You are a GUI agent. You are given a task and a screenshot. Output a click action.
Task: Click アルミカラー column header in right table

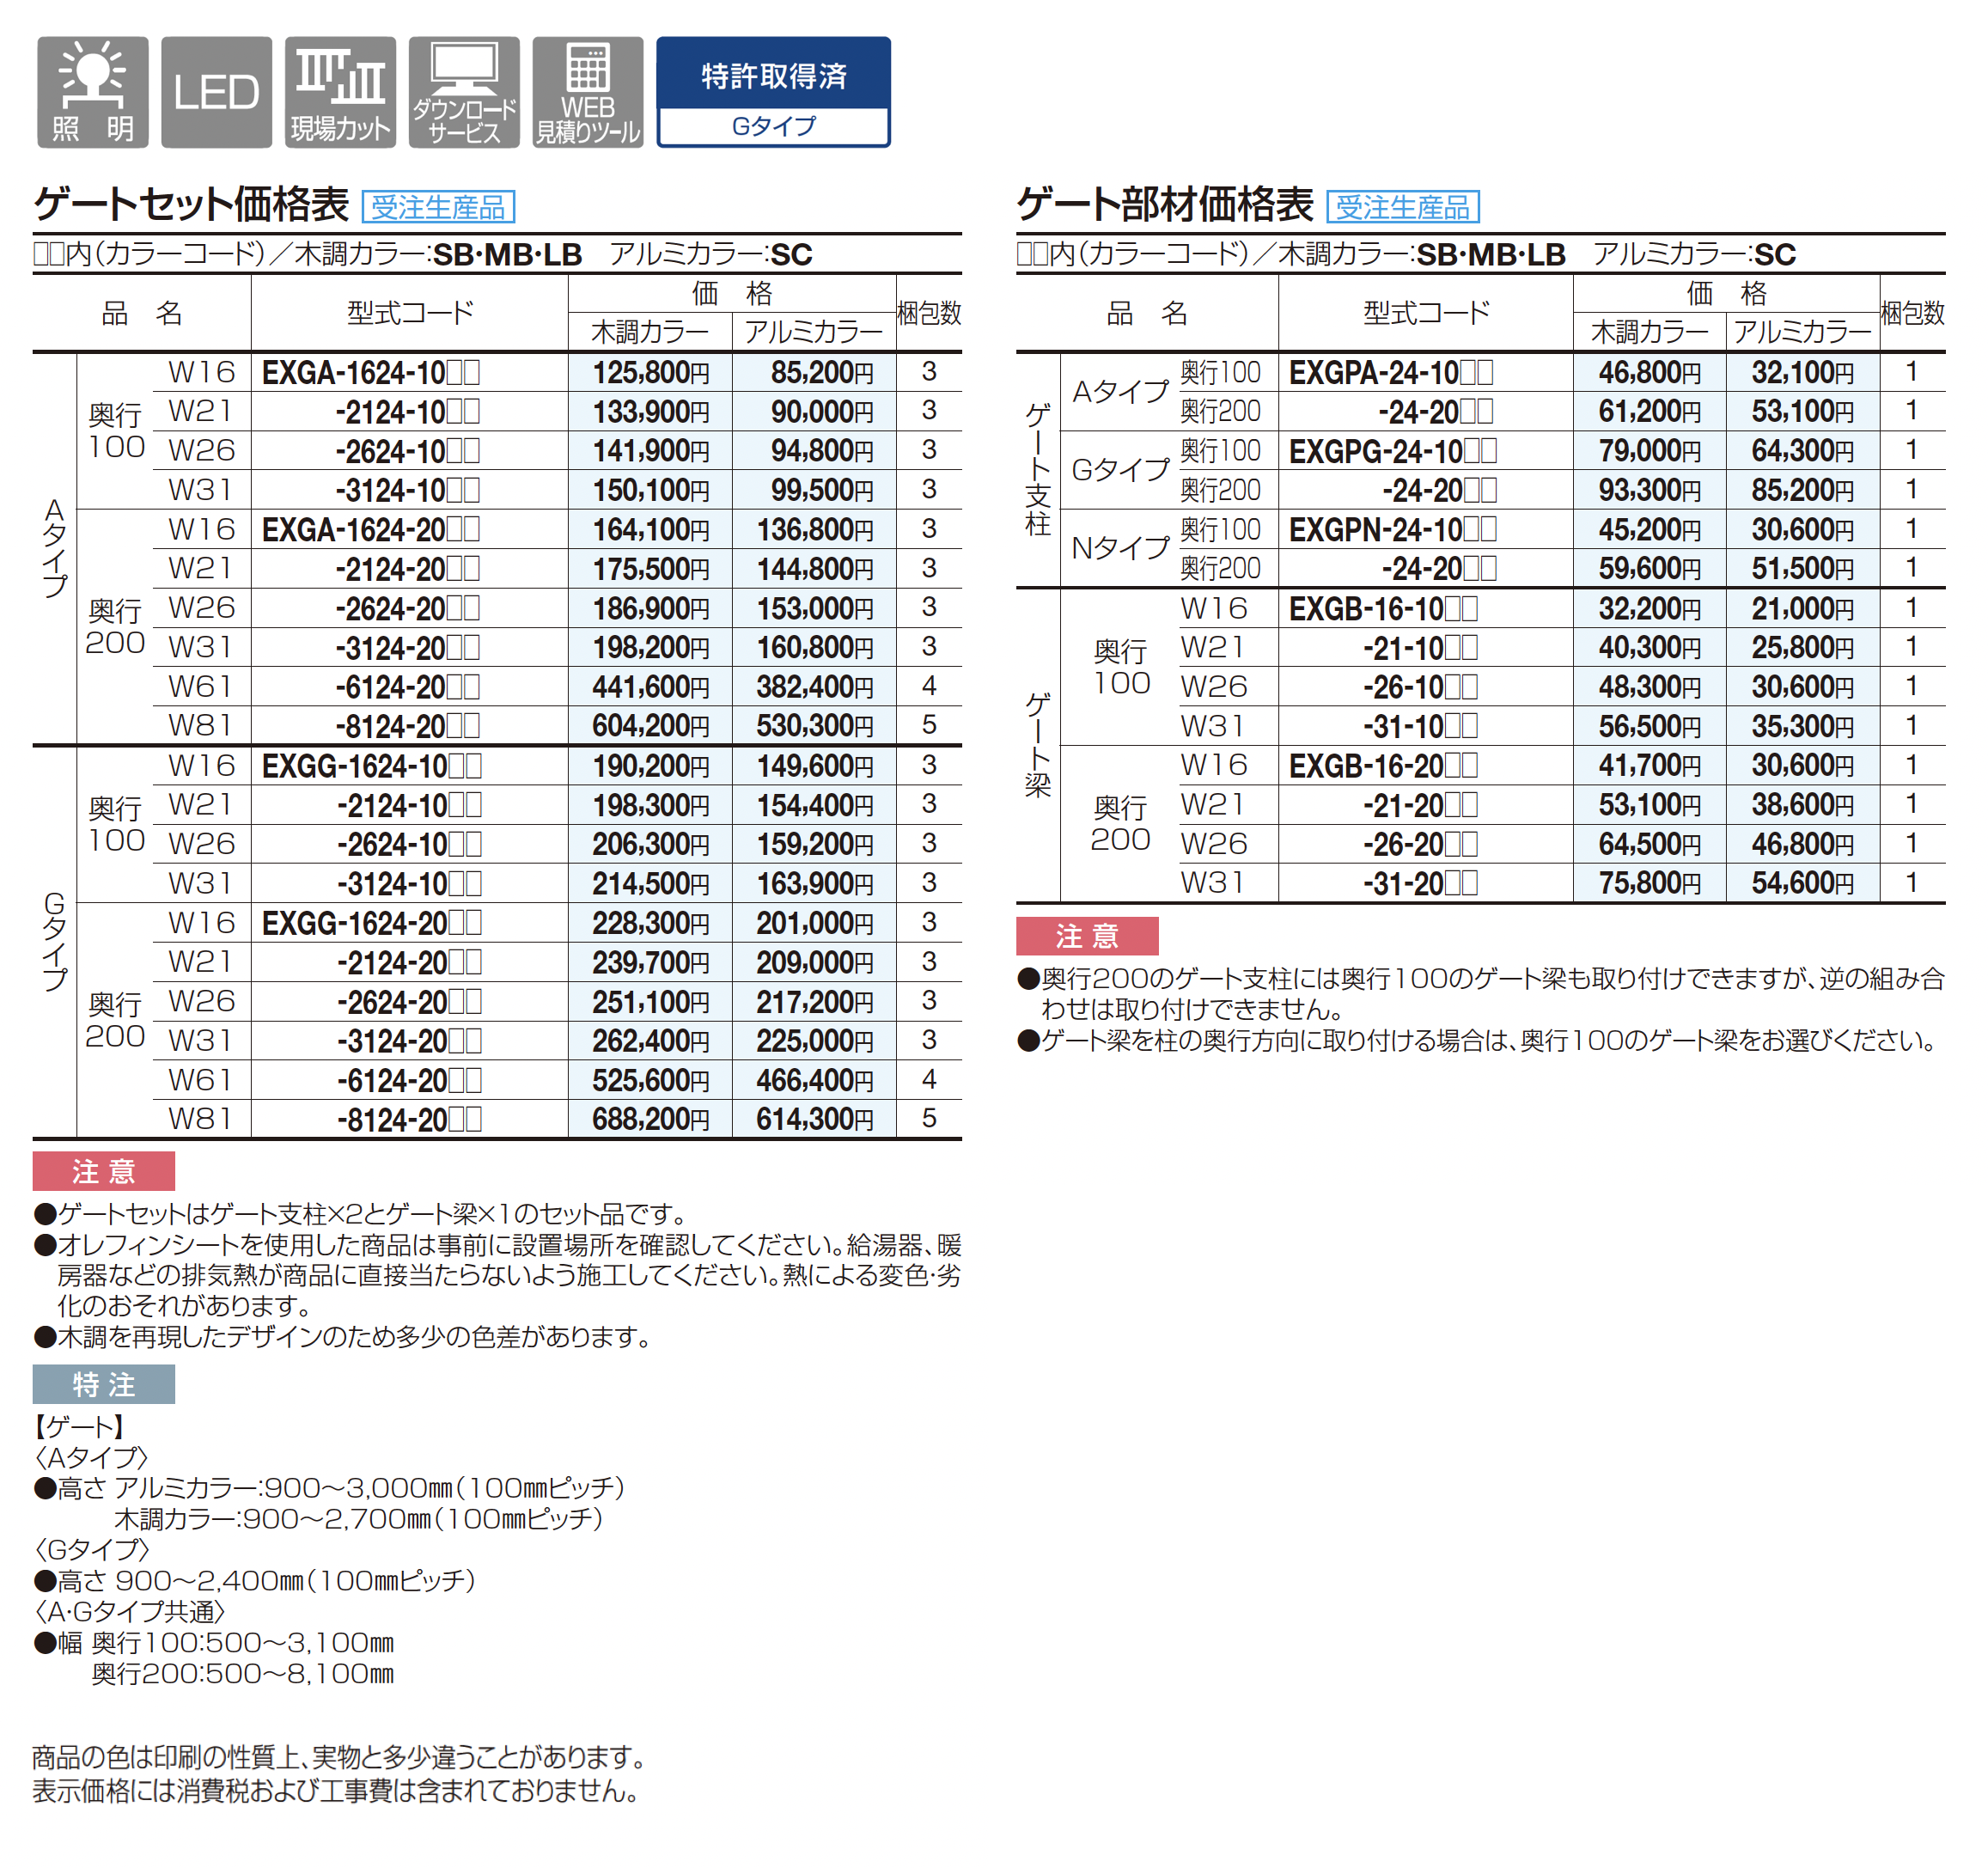[x=1801, y=332]
